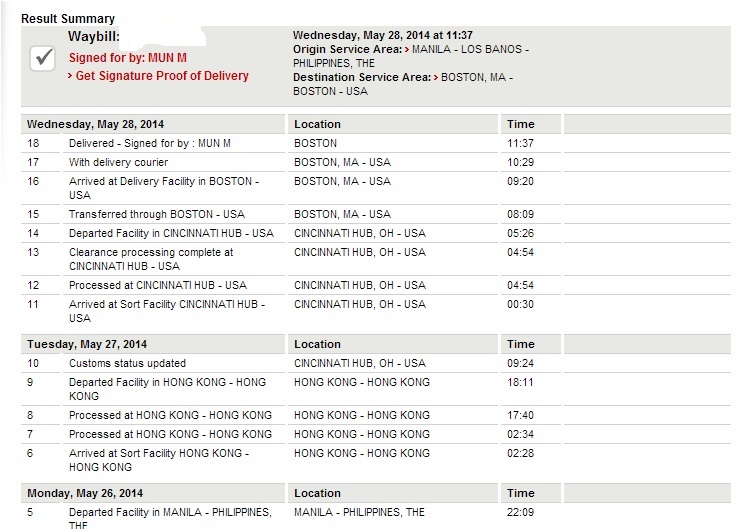Select checkpoint 18 Delivered - Signed for row
The width and height of the screenshot is (746, 530).
pos(376,143)
